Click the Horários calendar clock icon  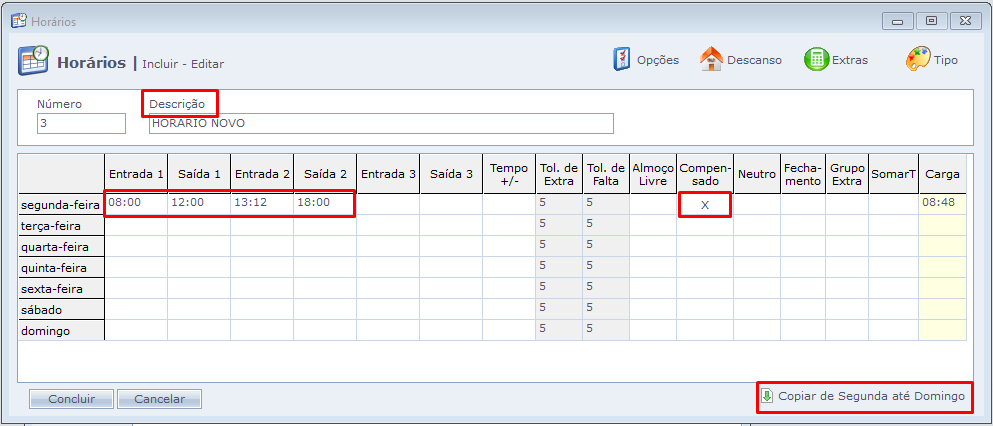click(33, 61)
